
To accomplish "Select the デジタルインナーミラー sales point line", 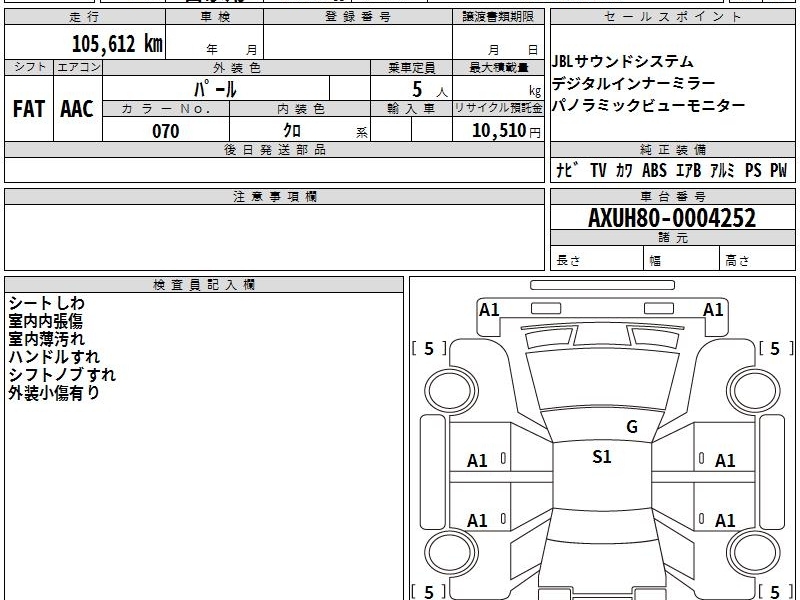I will point(634,83).
